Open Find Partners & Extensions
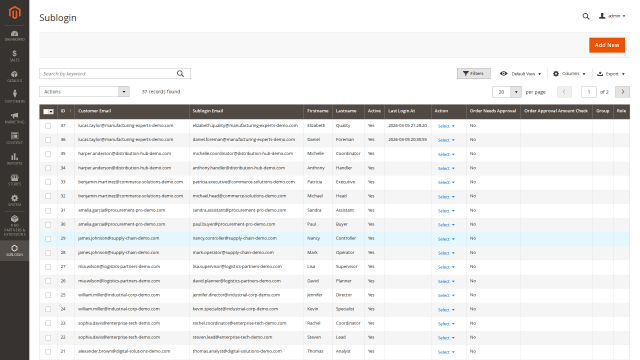This screenshot has height=360, width=640. [14, 226]
